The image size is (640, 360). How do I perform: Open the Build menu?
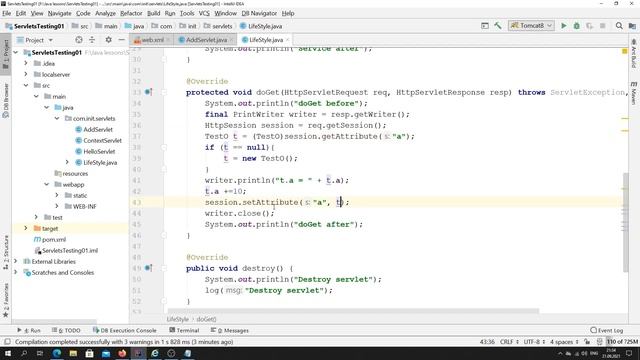[153, 13]
